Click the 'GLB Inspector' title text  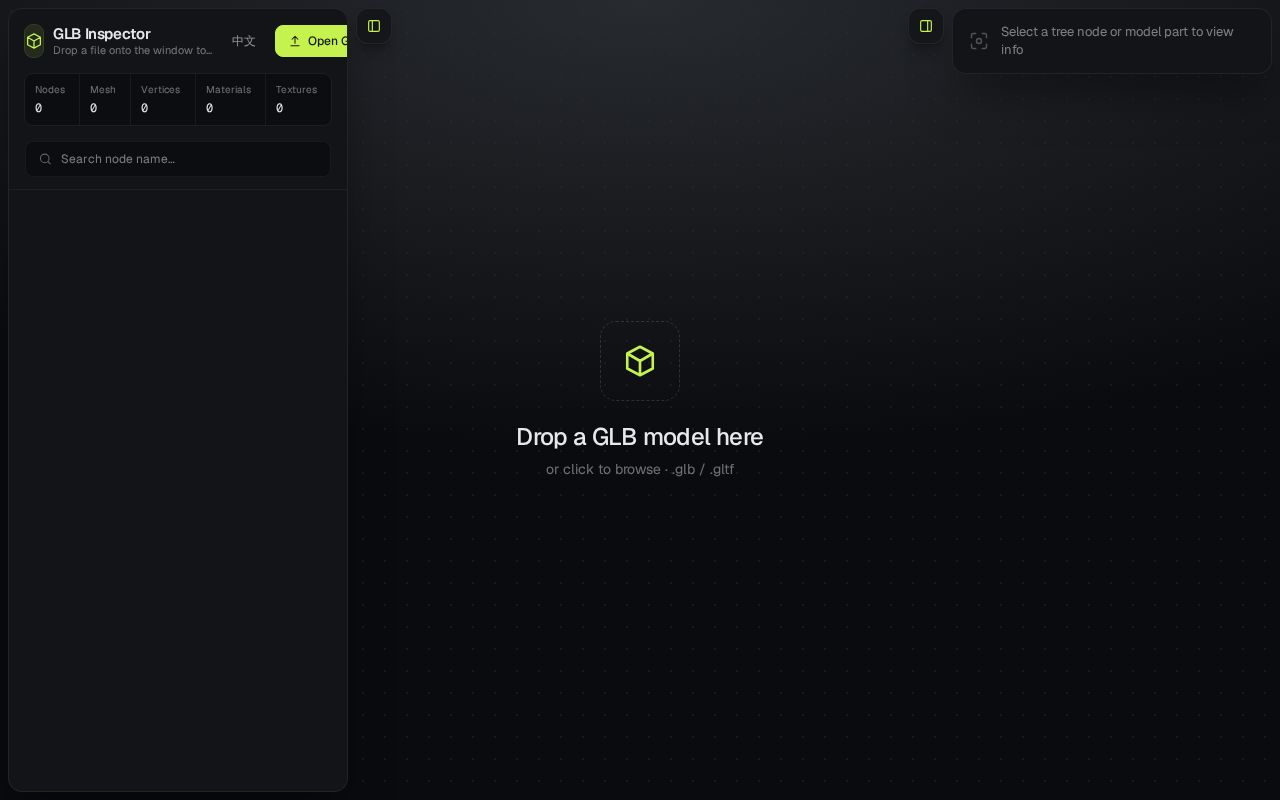click(102, 34)
